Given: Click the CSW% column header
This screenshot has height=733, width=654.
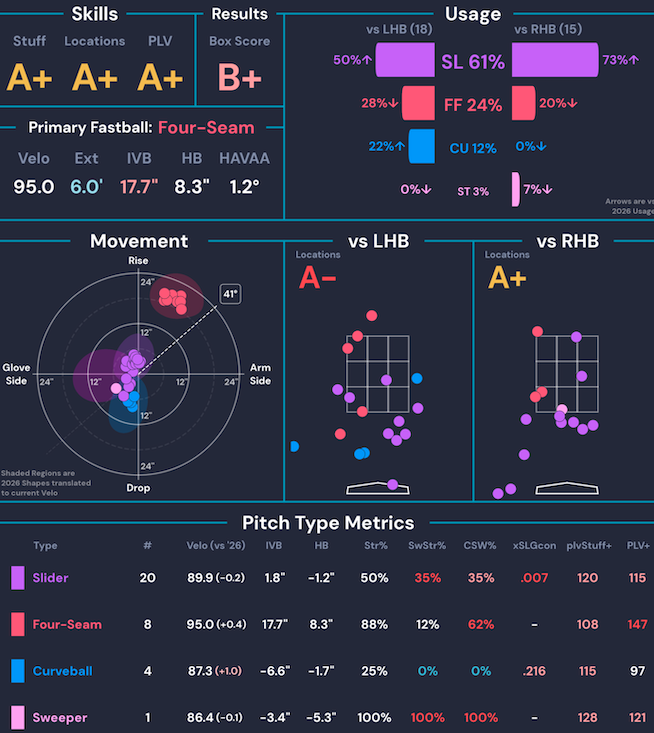Looking at the screenshot, I should coord(480,546).
